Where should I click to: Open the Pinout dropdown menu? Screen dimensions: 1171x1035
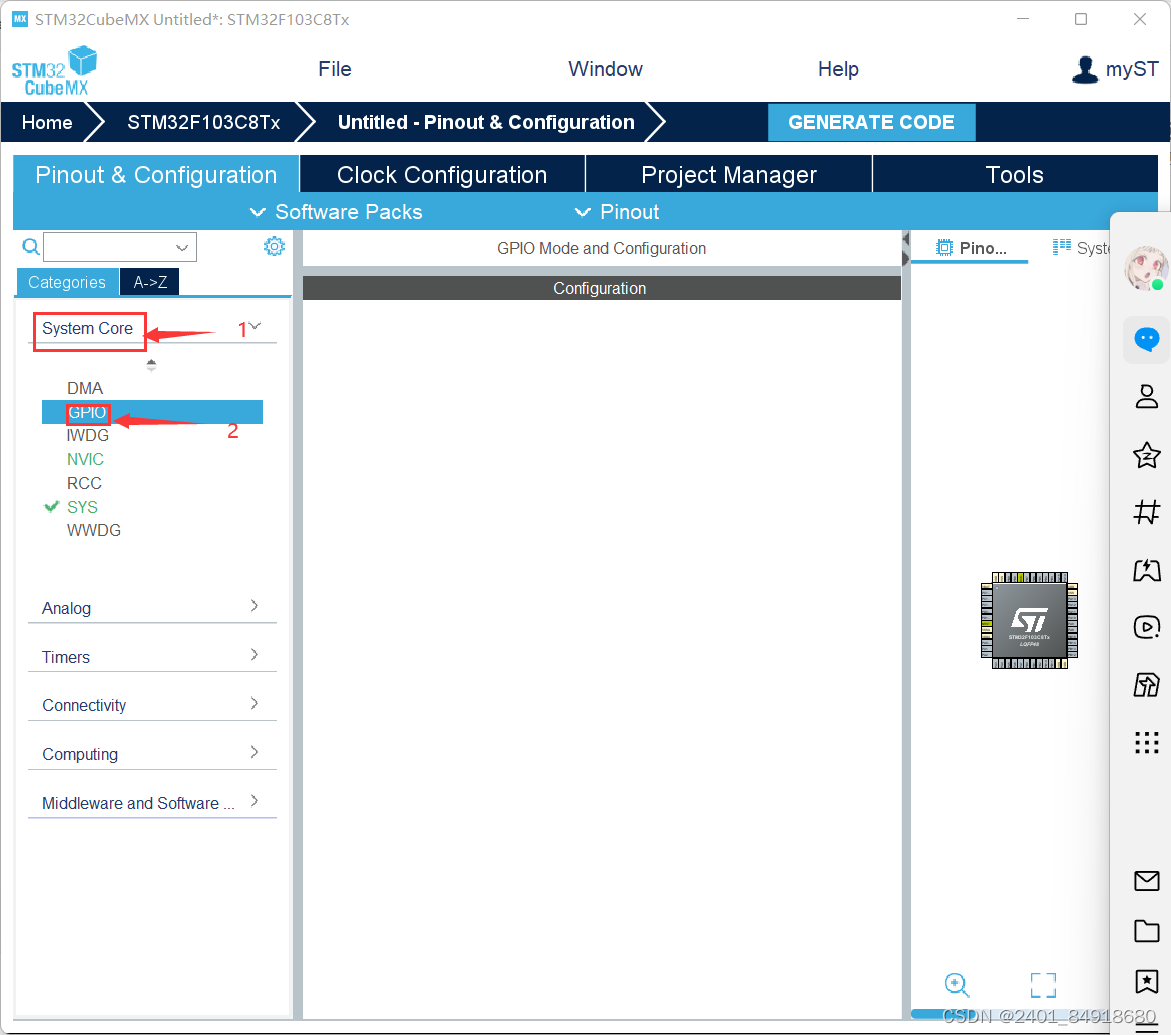(617, 212)
